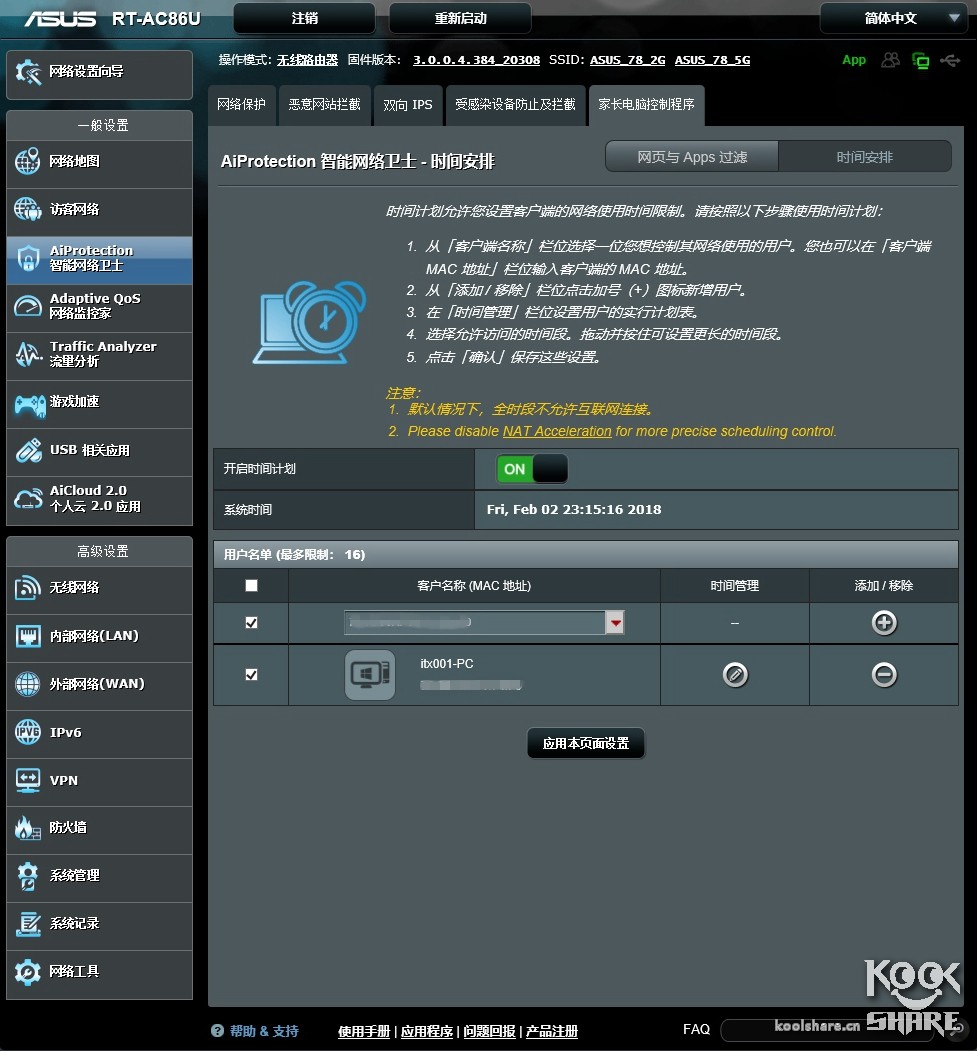This screenshot has height=1051, width=977.
Task: Open the 问题回报 feedback link
Action: coord(490,1032)
